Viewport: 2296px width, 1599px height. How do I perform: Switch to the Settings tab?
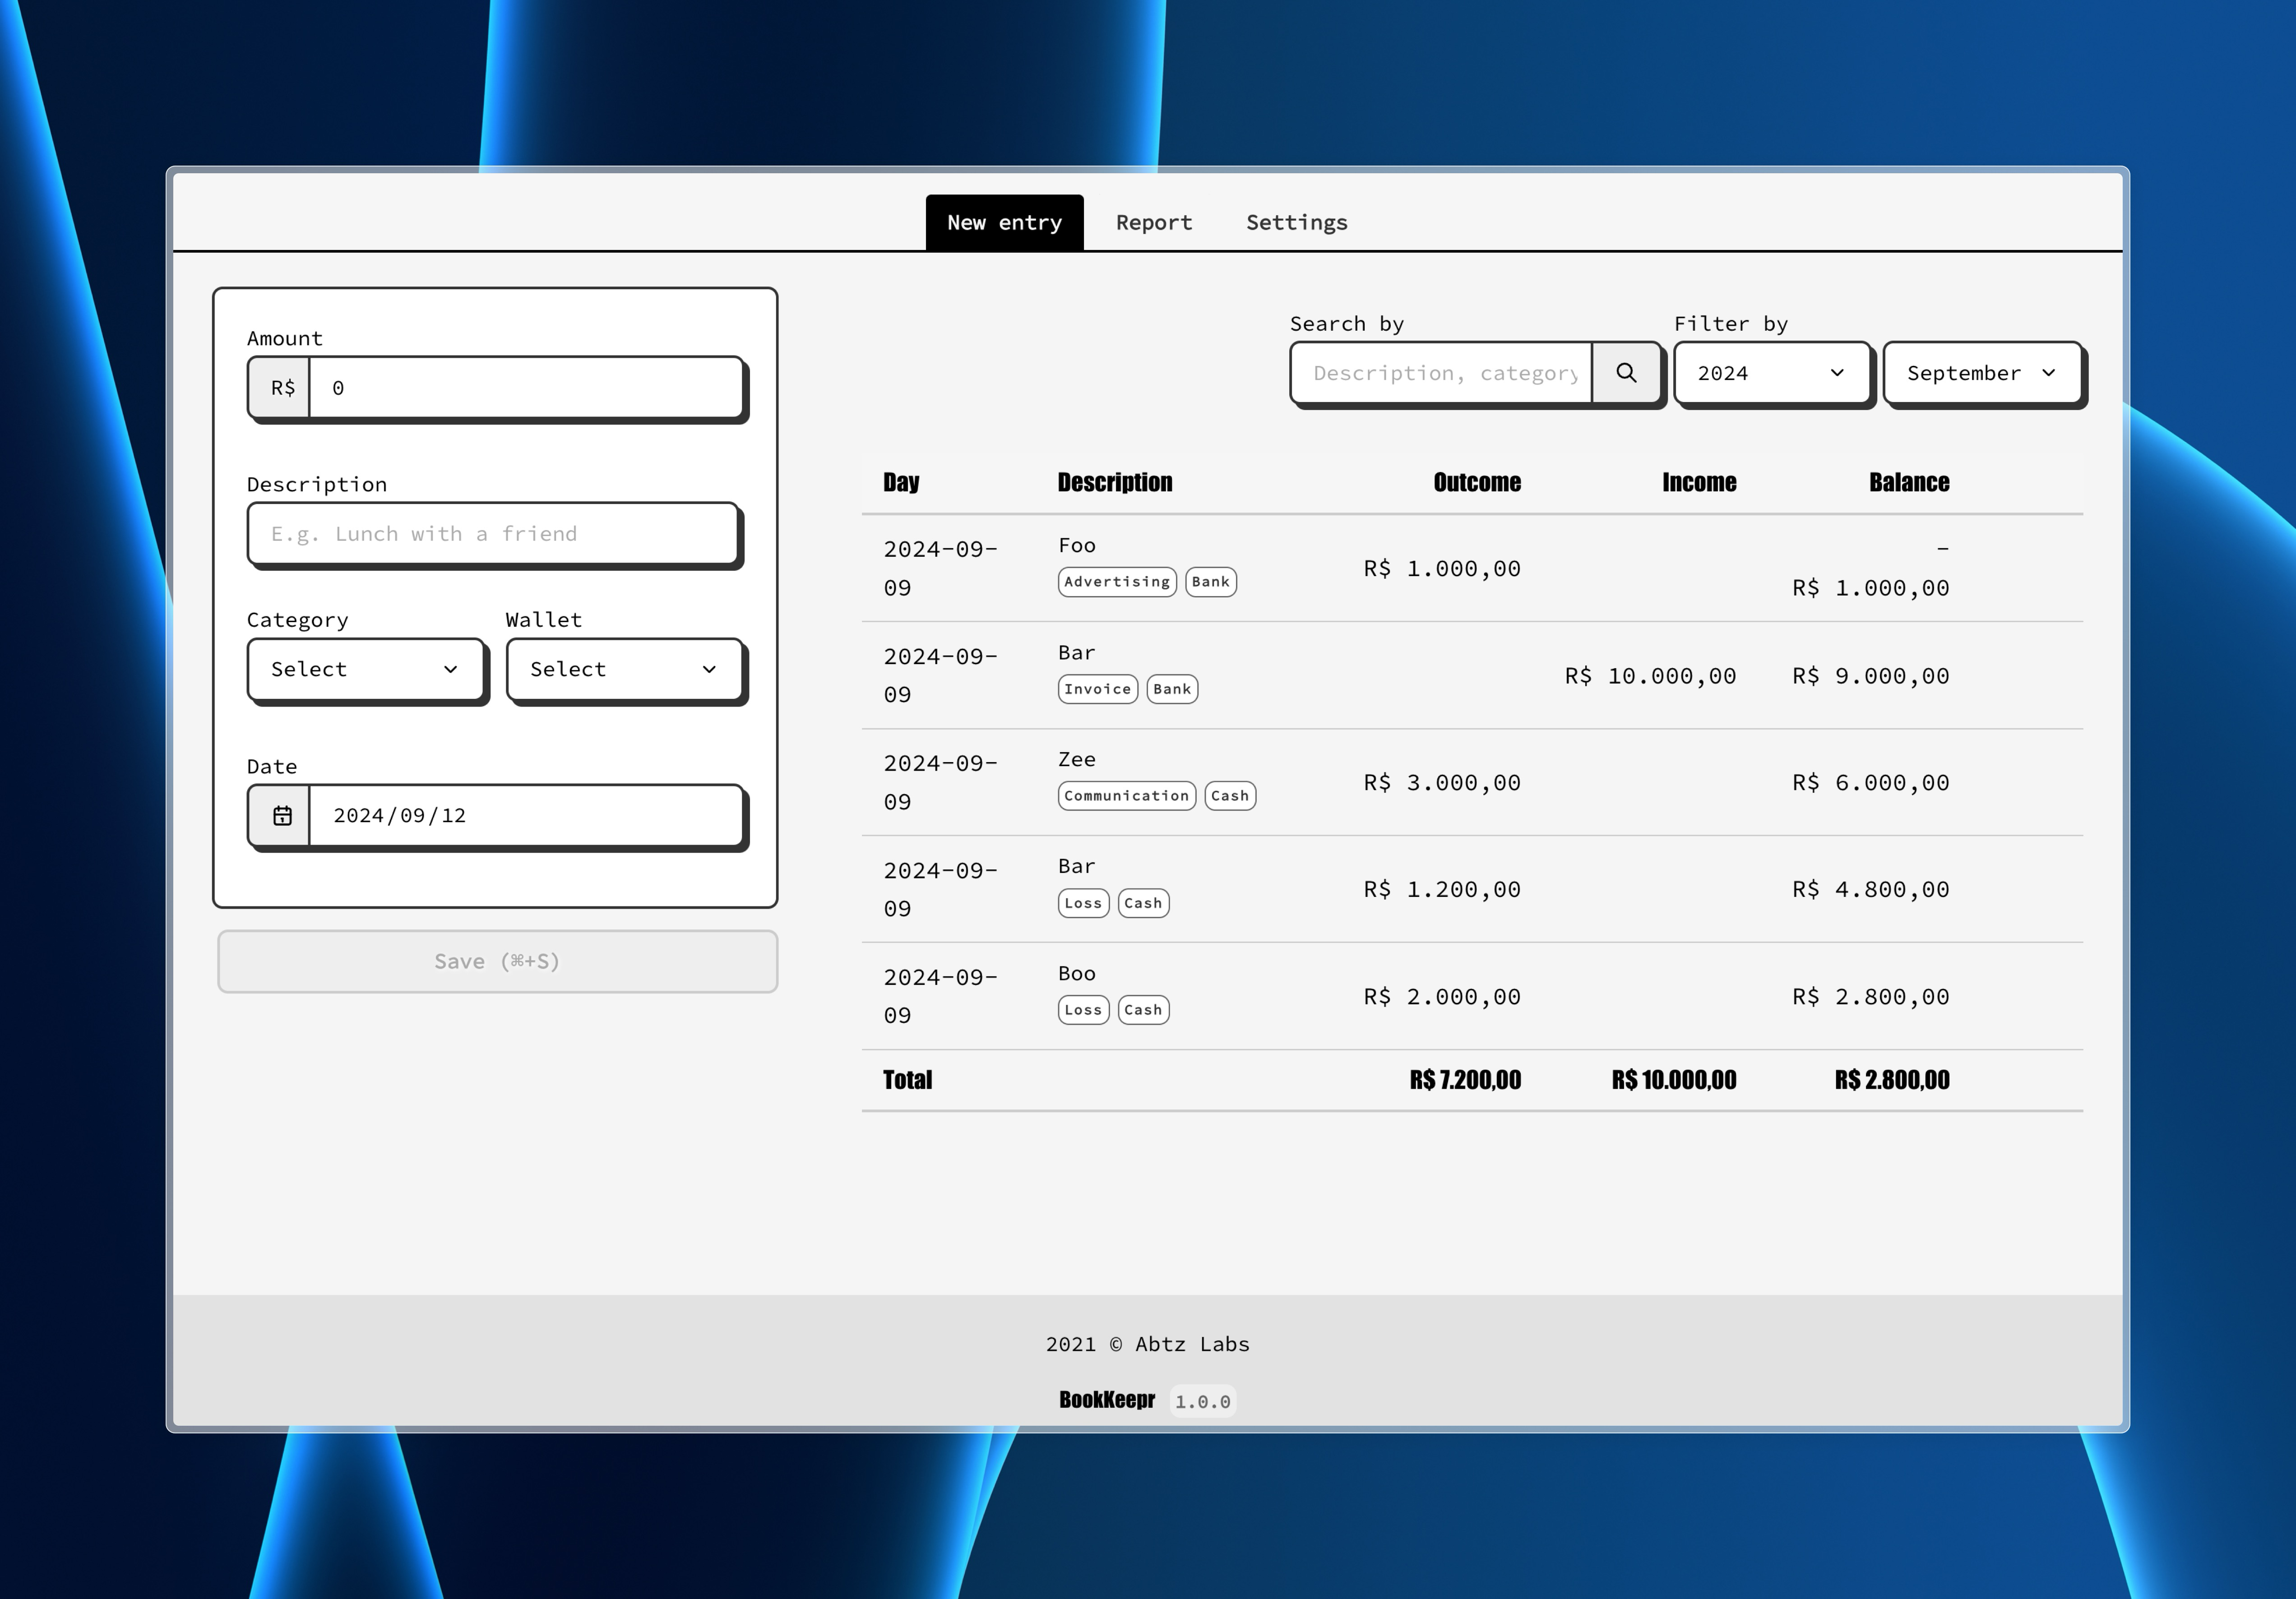(1298, 222)
